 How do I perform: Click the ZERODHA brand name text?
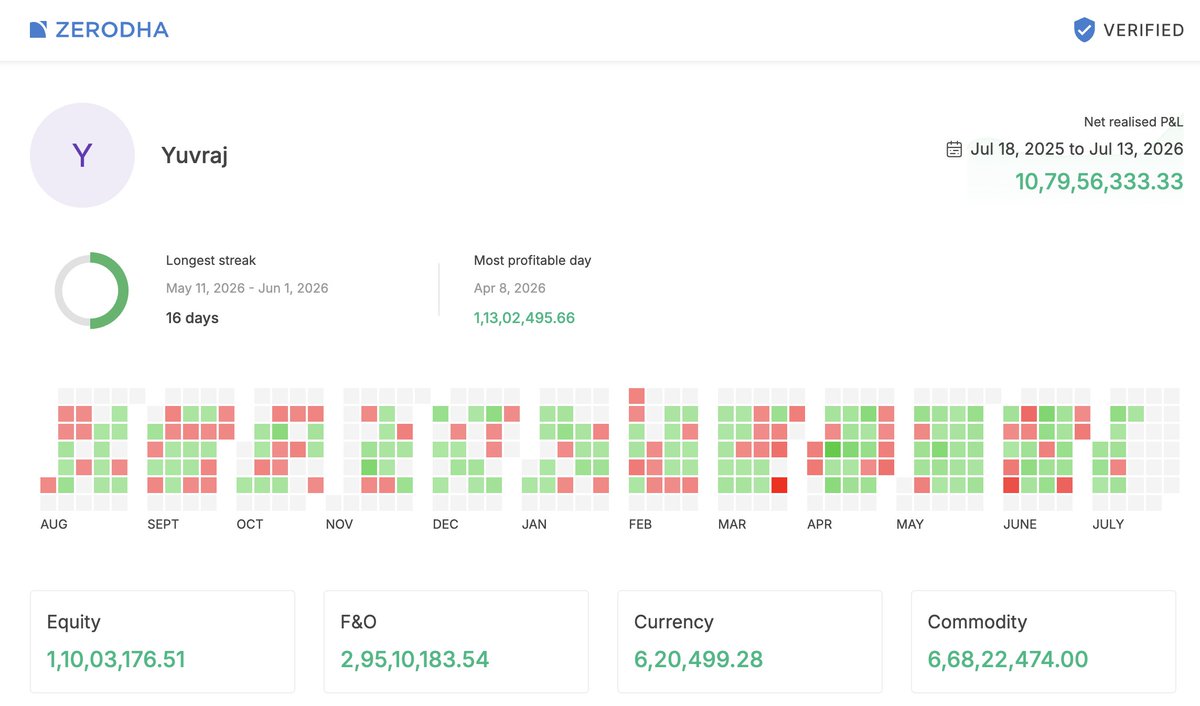pos(112,30)
